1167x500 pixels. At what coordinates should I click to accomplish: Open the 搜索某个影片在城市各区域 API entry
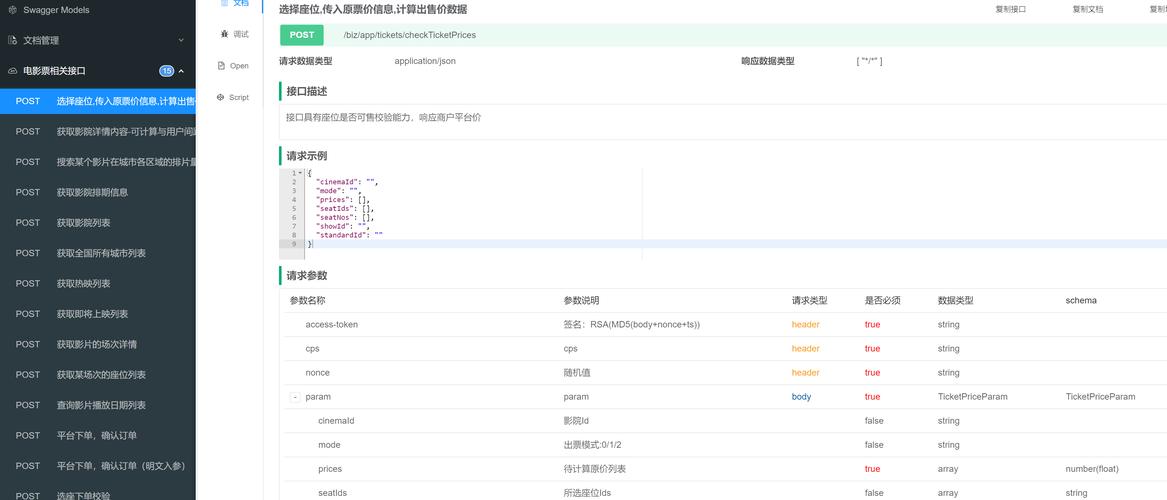point(97,162)
